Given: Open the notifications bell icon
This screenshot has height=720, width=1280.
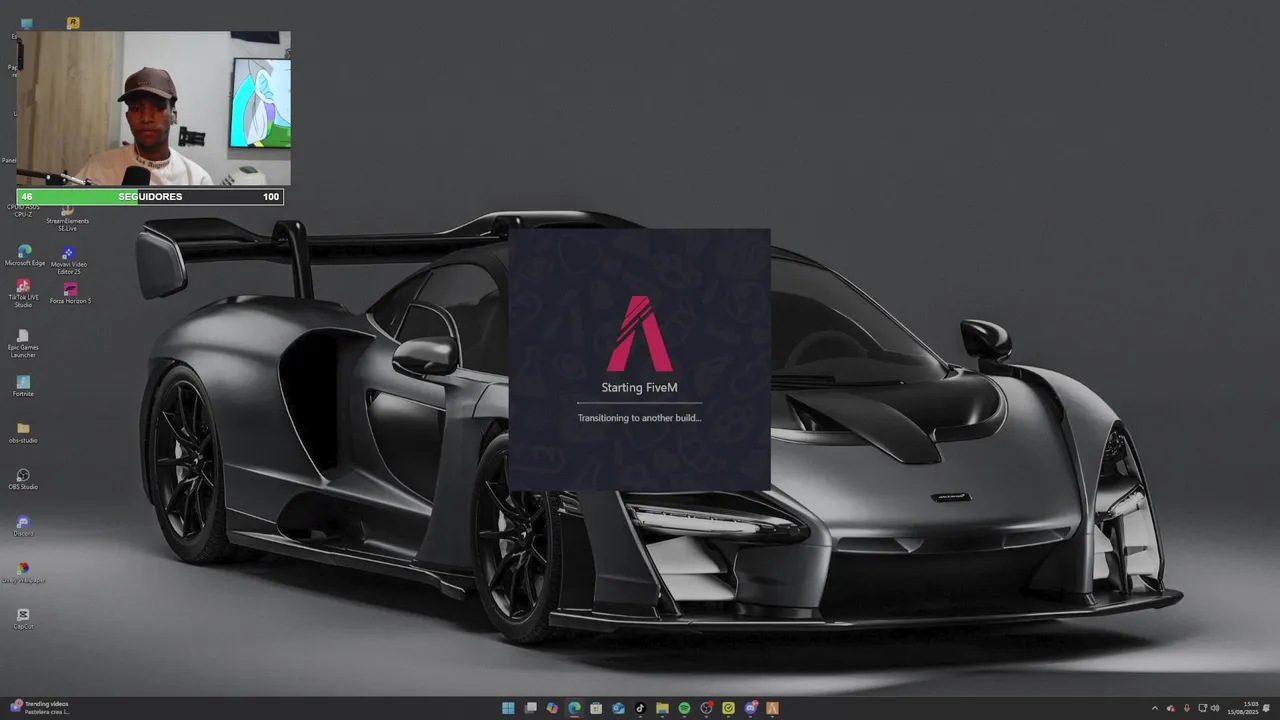Looking at the screenshot, I should coord(1266,708).
